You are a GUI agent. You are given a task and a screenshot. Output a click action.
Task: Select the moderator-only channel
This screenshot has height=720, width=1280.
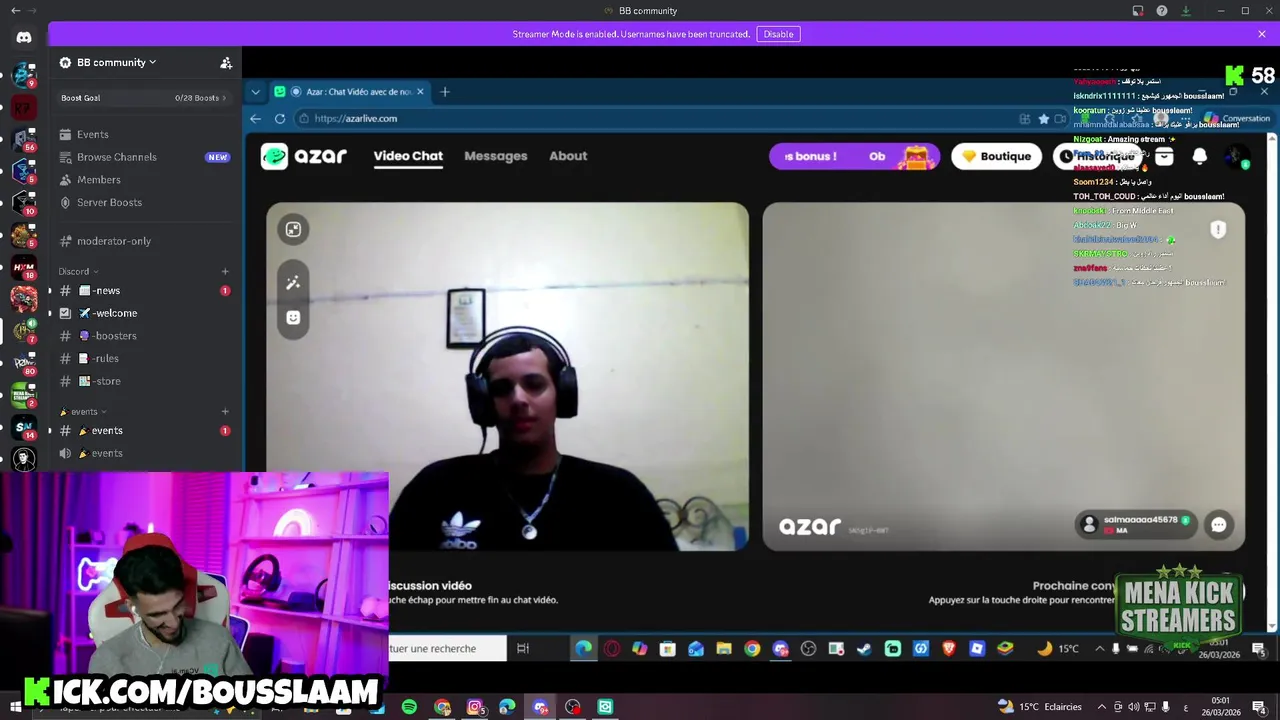point(144,241)
